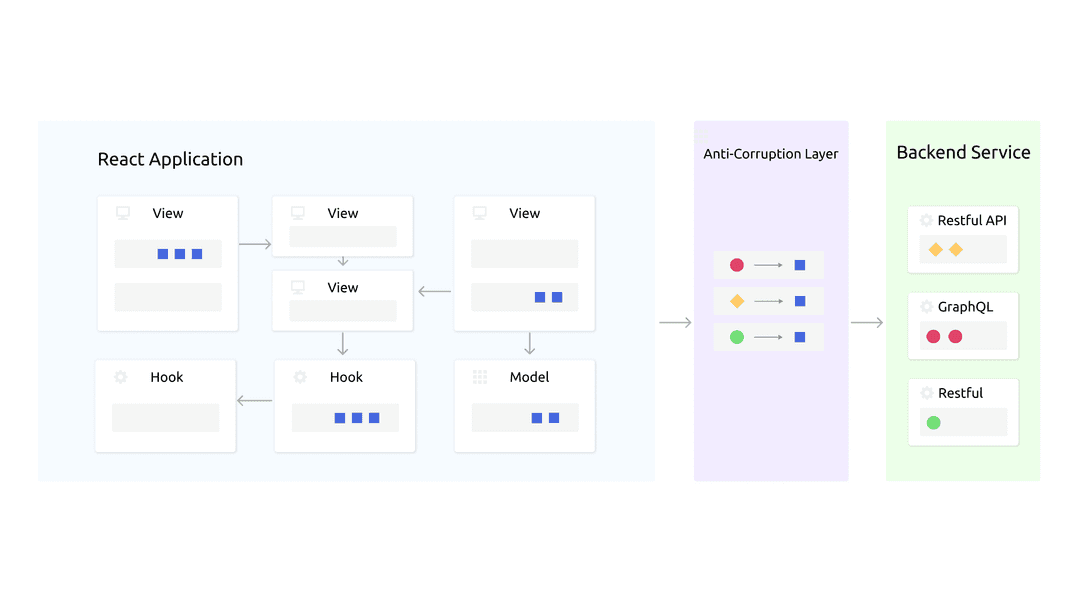
Task: Click the green circle in the Anti-Corruption Layer
Action: (737, 337)
